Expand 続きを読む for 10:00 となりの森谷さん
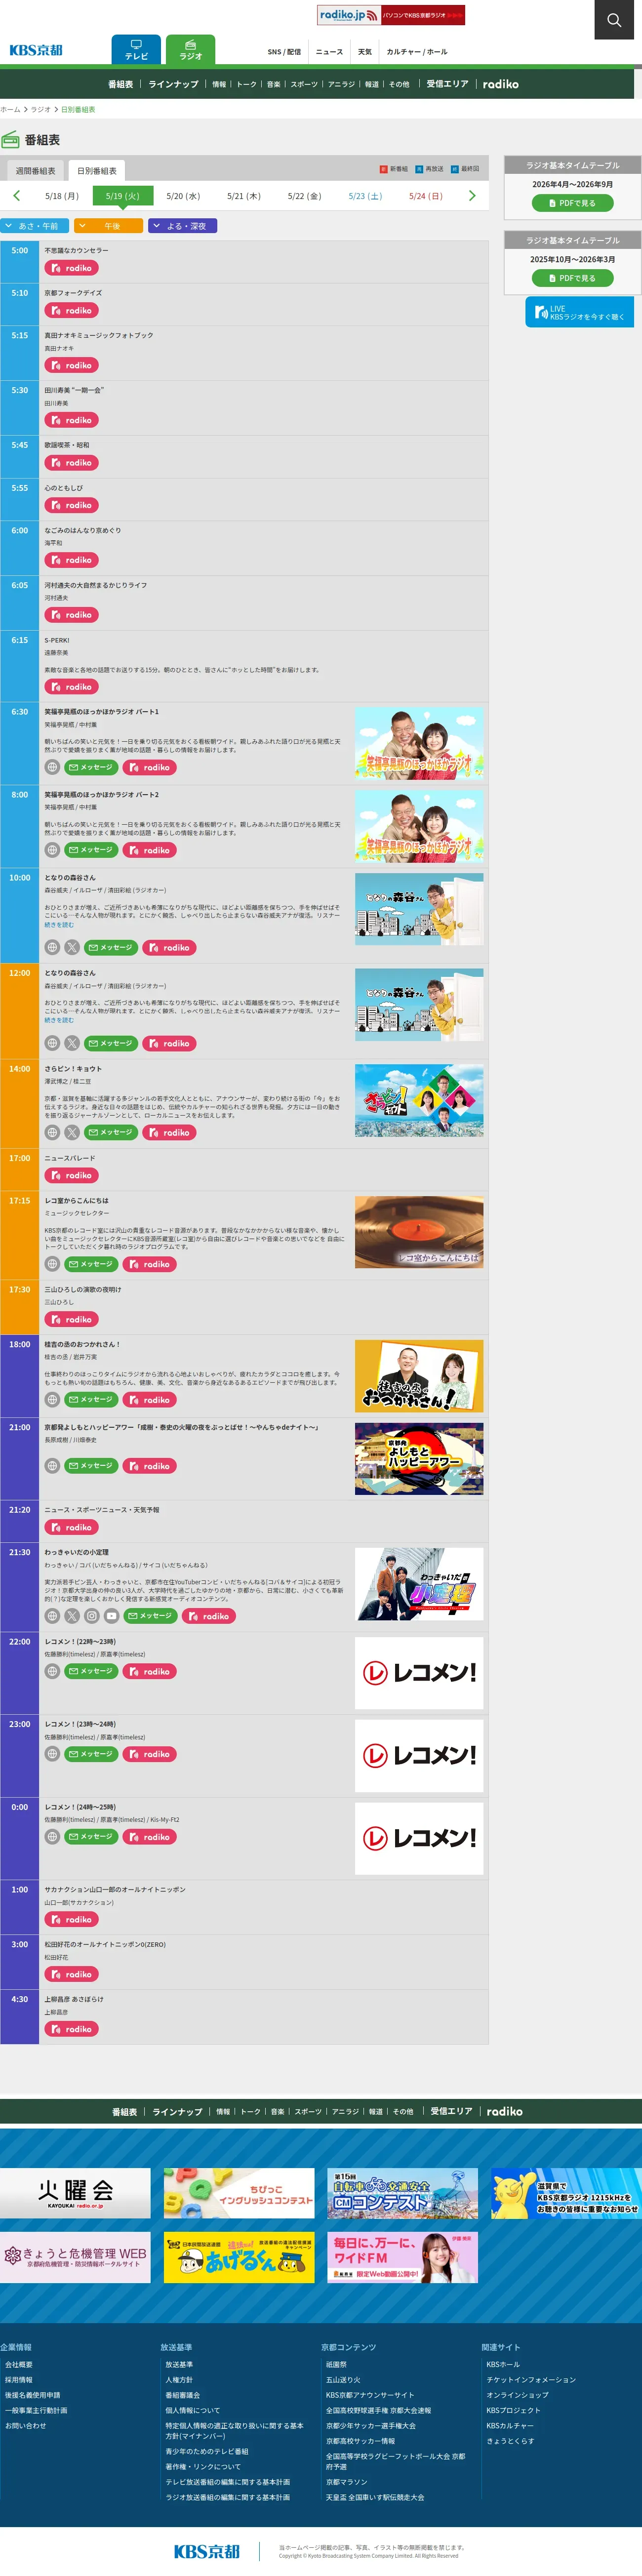The image size is (642, 2576). click(59, 925)
